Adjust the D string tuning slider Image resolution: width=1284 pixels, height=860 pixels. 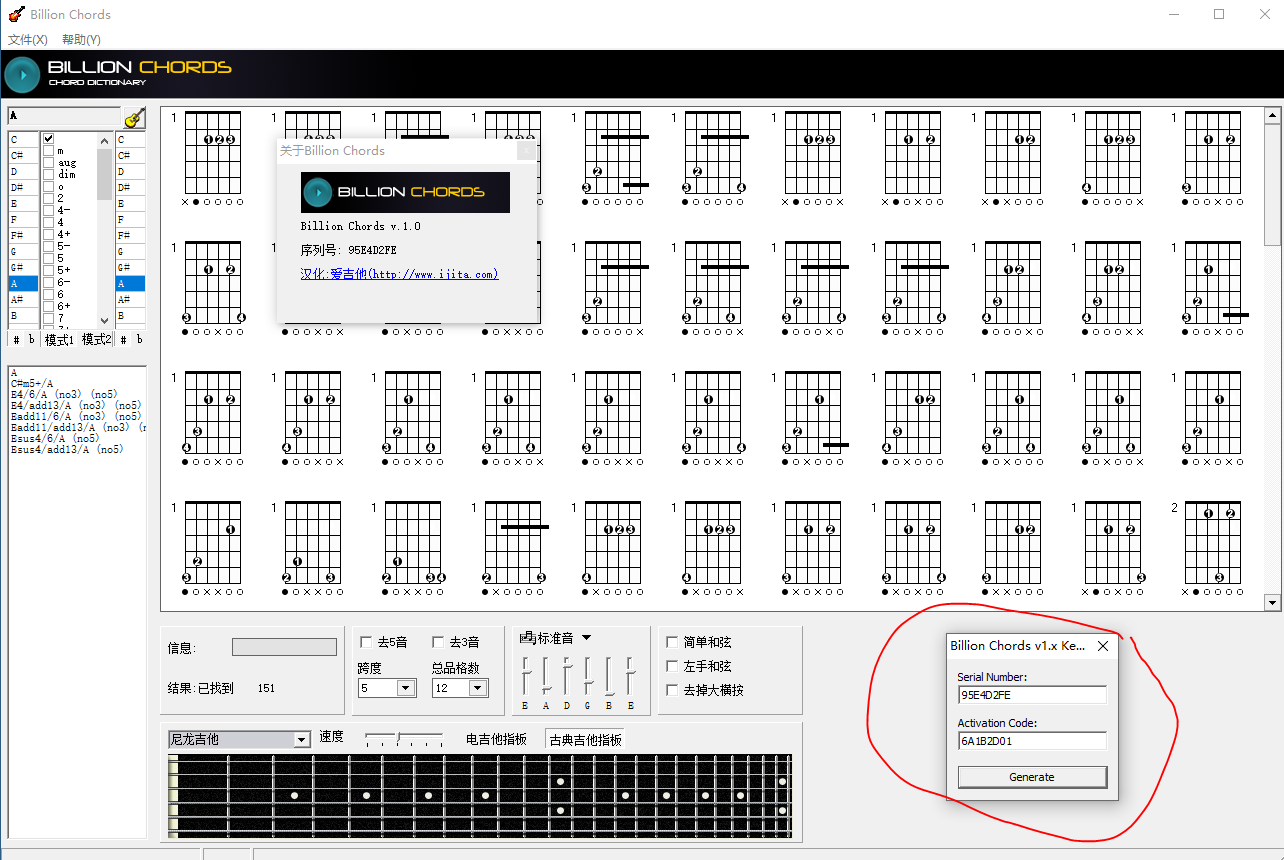click(x=567, y=676)
